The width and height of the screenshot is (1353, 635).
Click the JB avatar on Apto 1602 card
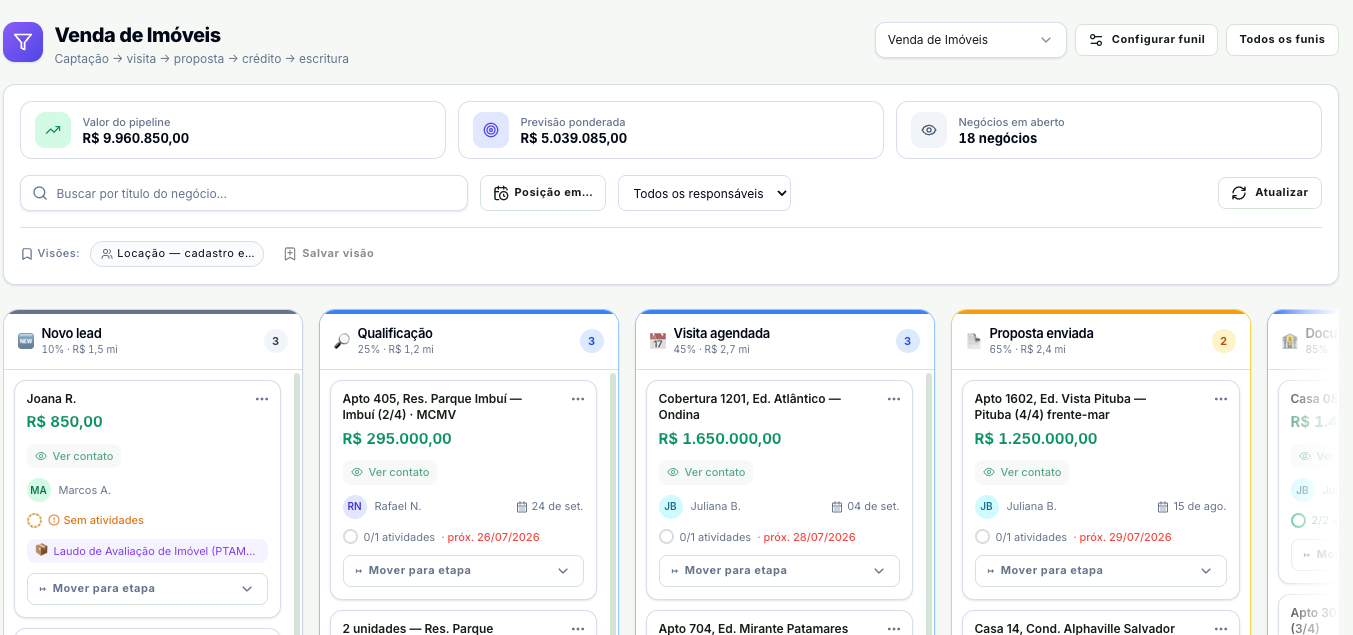[x=987, y=506]
